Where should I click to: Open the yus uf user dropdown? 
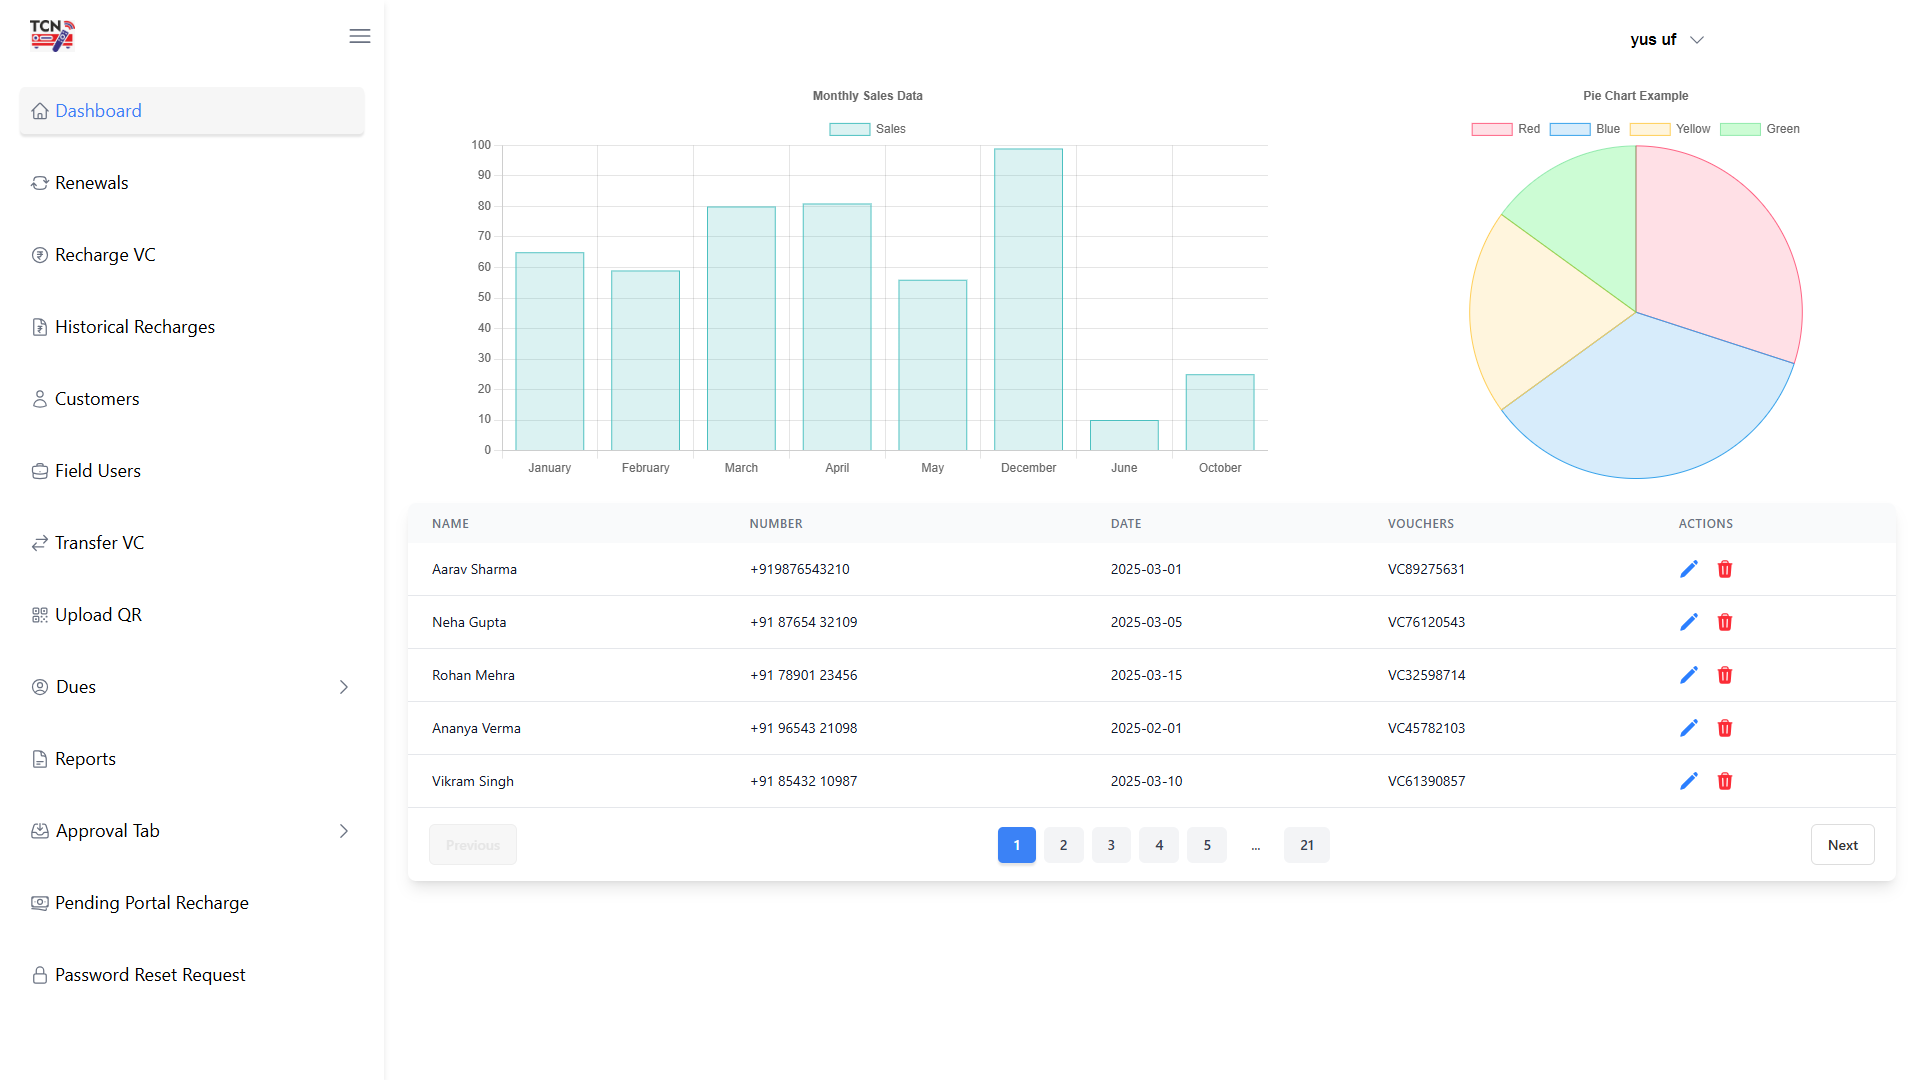[1666, 40]
